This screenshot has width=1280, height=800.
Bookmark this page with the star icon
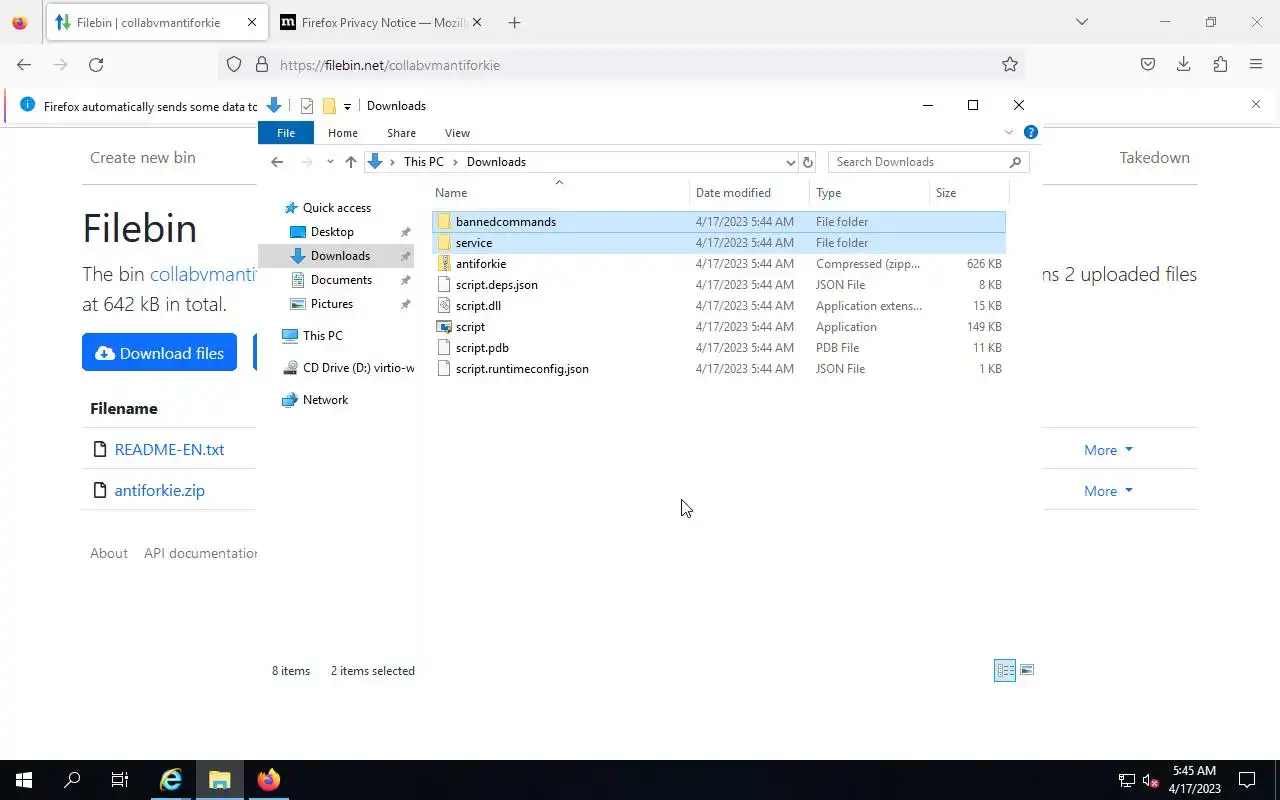pyautogui.click(x=1010, y=65)
